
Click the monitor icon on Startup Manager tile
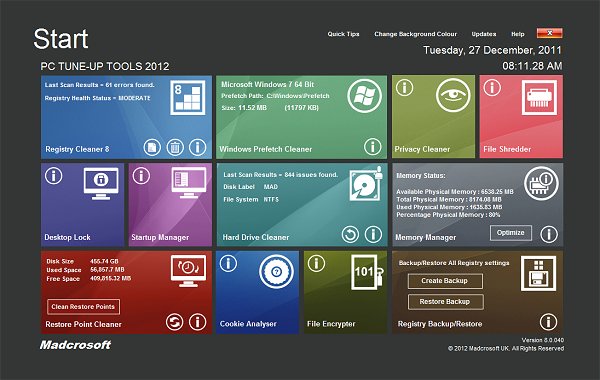[x=189, y=183]
